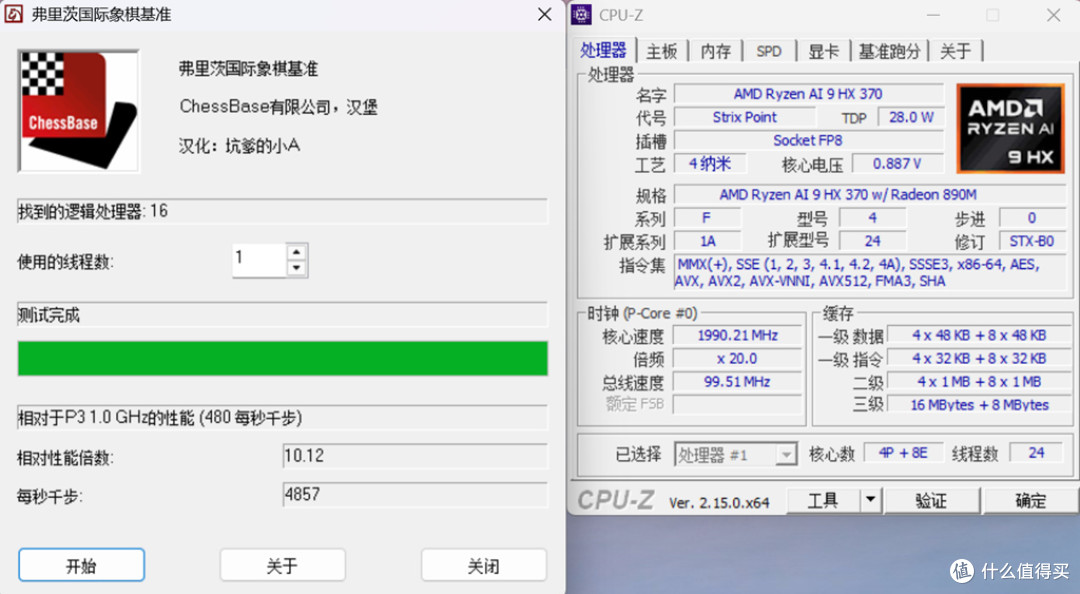Decrease thread count with down spinner arrow
The image size is (1080, 594).
tap(297, 269)
